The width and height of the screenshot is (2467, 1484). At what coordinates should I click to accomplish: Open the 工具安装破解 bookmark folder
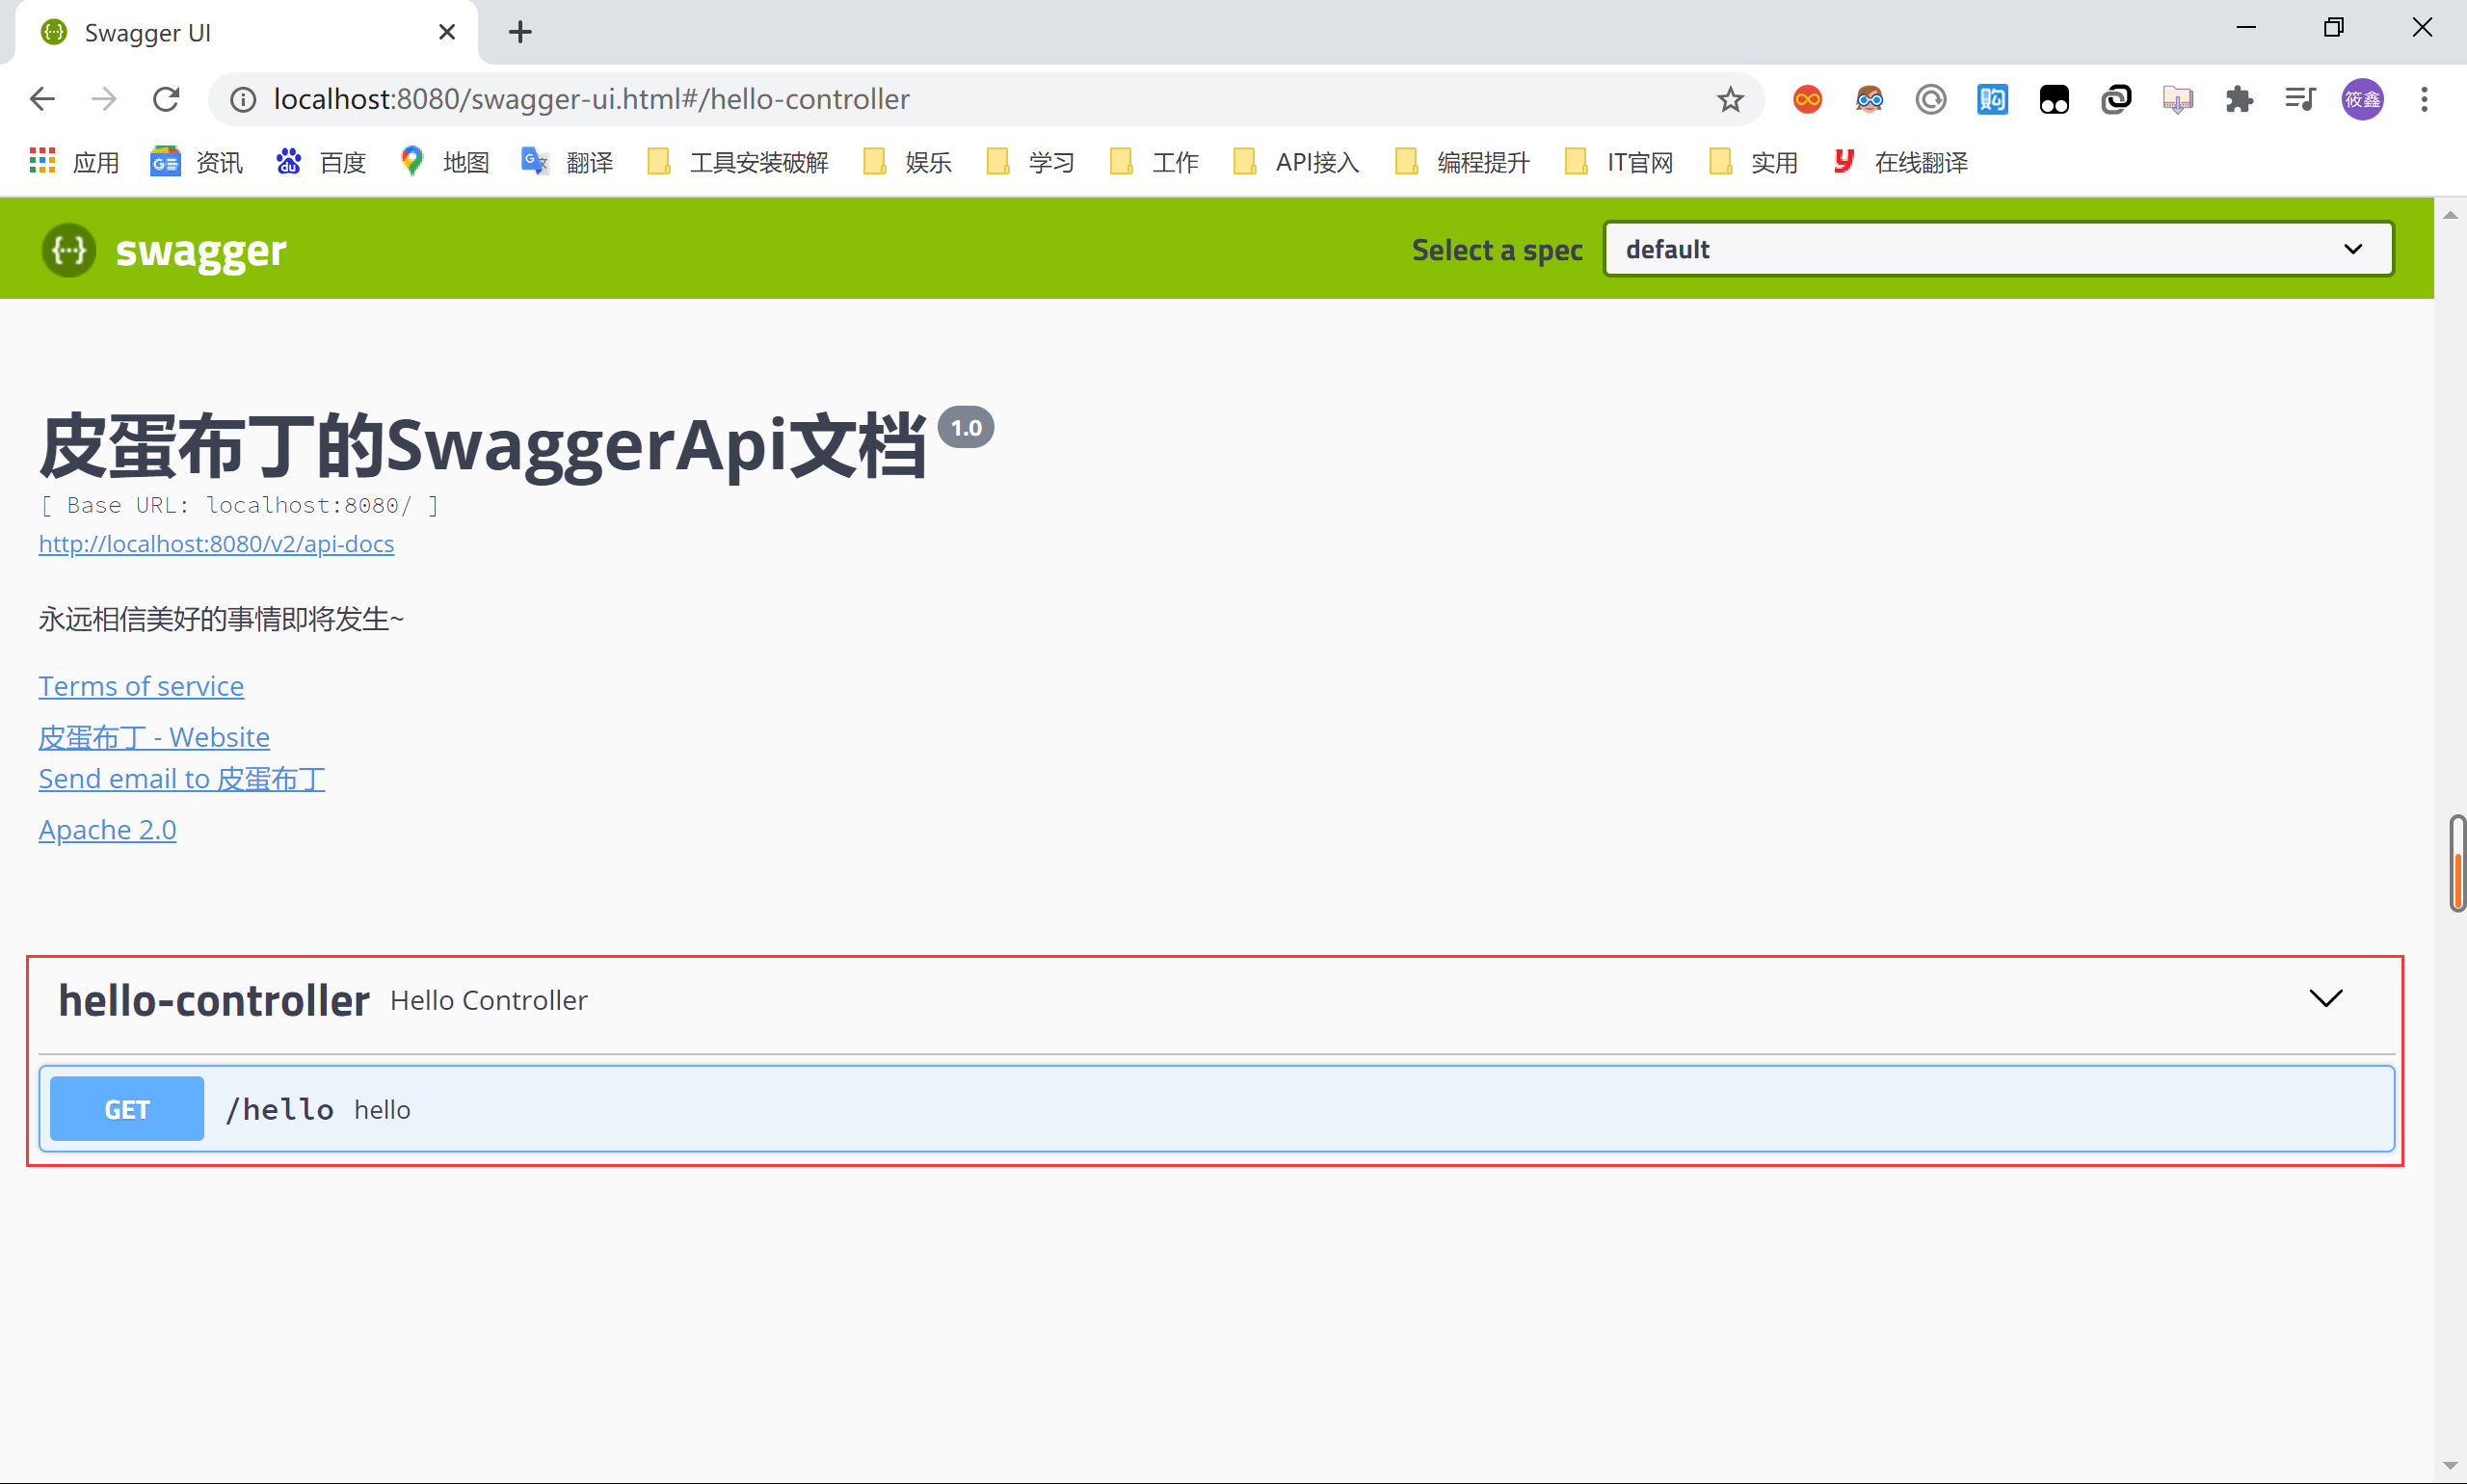point(738,162)
